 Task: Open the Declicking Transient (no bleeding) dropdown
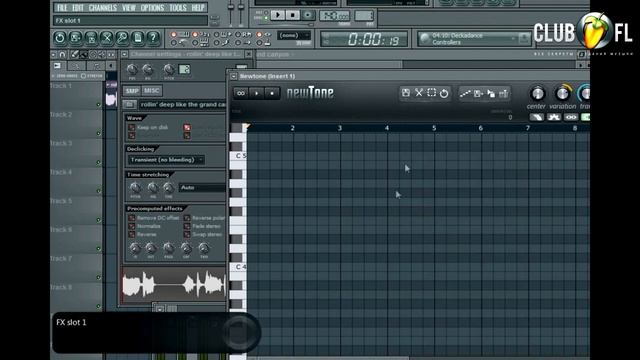coord(166,160)
